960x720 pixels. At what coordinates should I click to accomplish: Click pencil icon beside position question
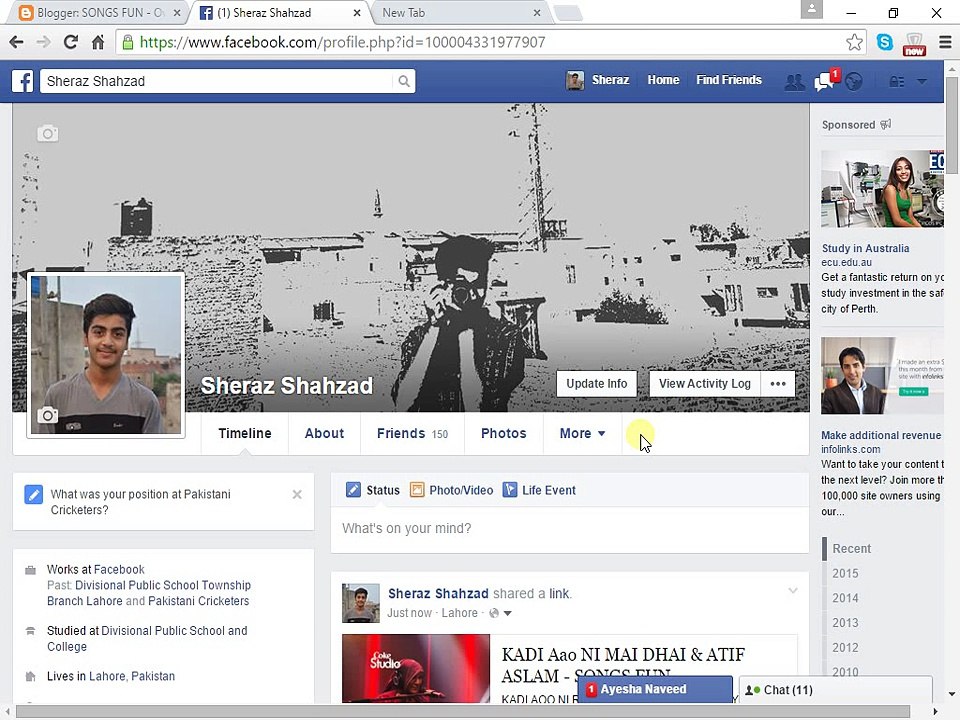[34, 494]
